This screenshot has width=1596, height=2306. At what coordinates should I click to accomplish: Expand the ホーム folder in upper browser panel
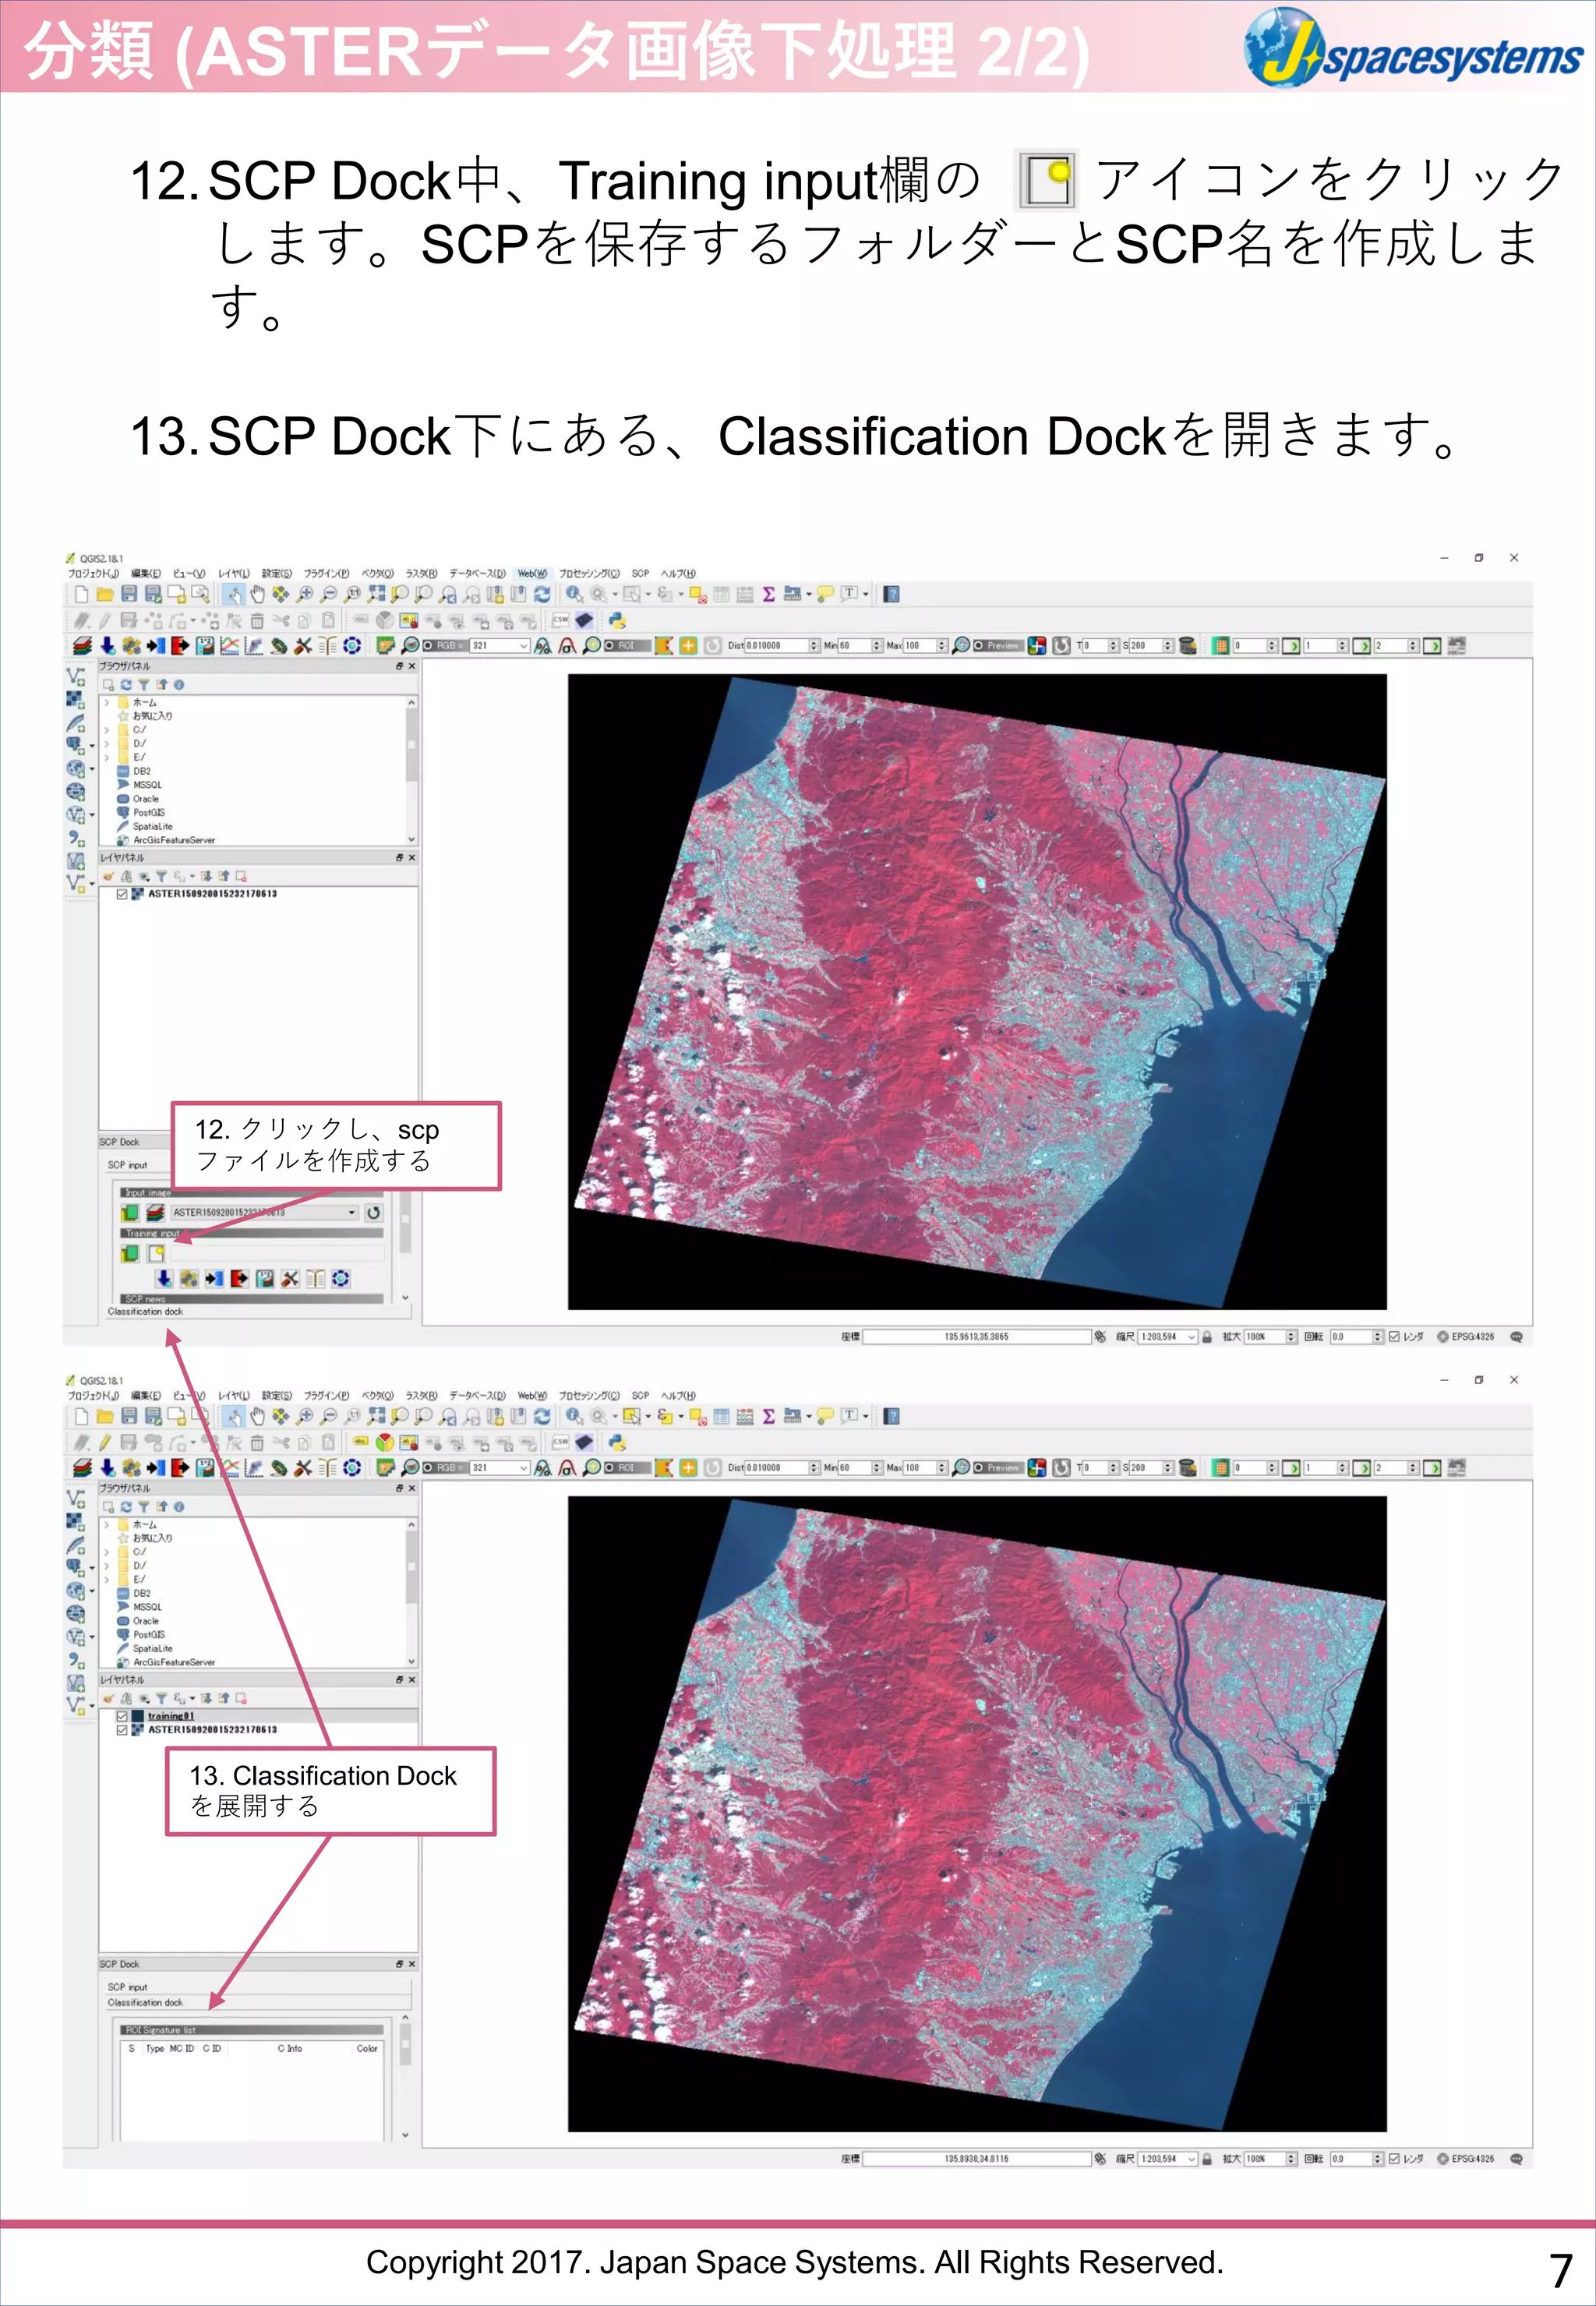click(106, 702)
